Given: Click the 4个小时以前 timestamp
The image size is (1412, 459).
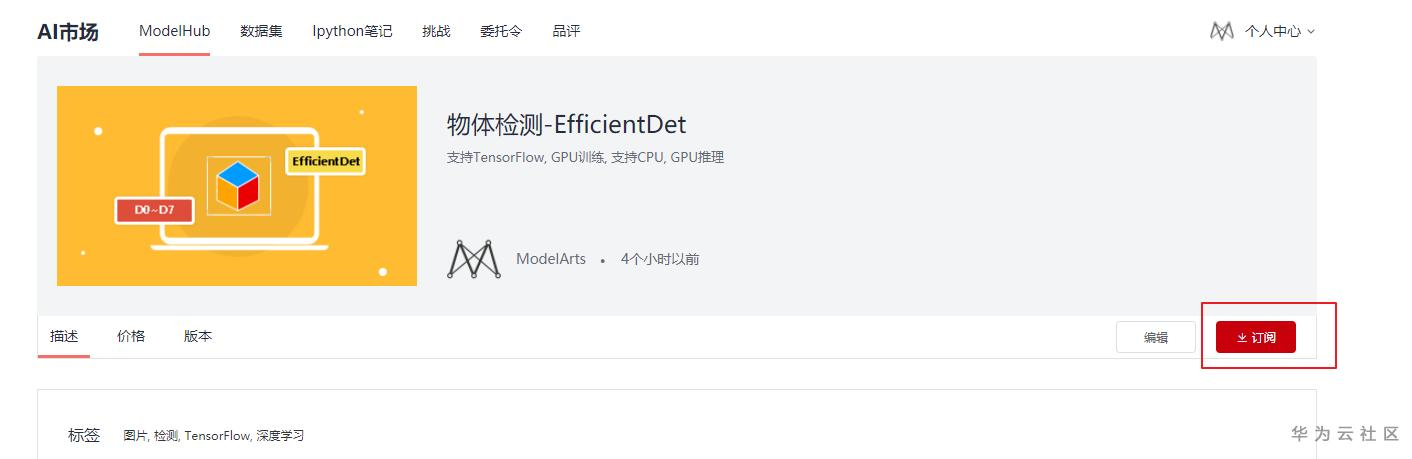Looking at the screenshot, I should tap(660, 259).
